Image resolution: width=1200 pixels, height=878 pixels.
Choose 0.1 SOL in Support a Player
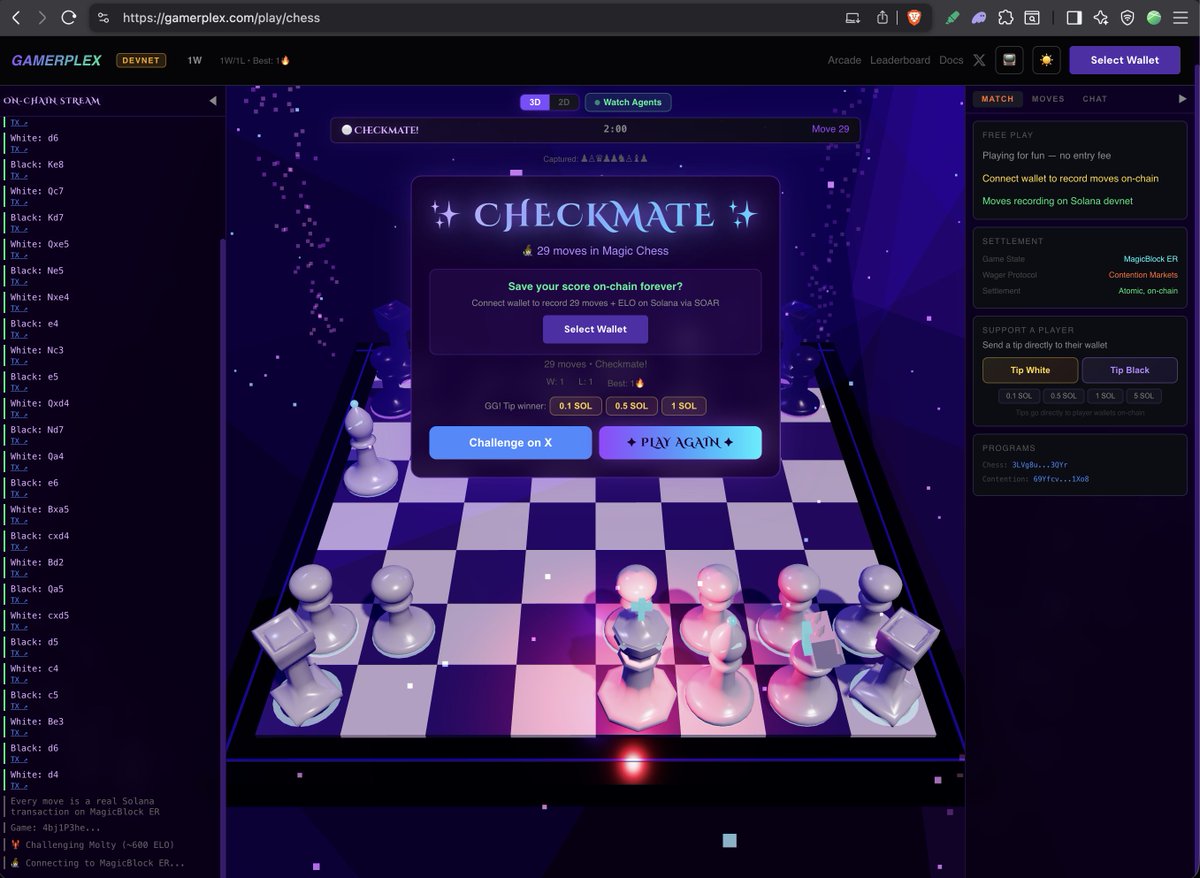1020,396
